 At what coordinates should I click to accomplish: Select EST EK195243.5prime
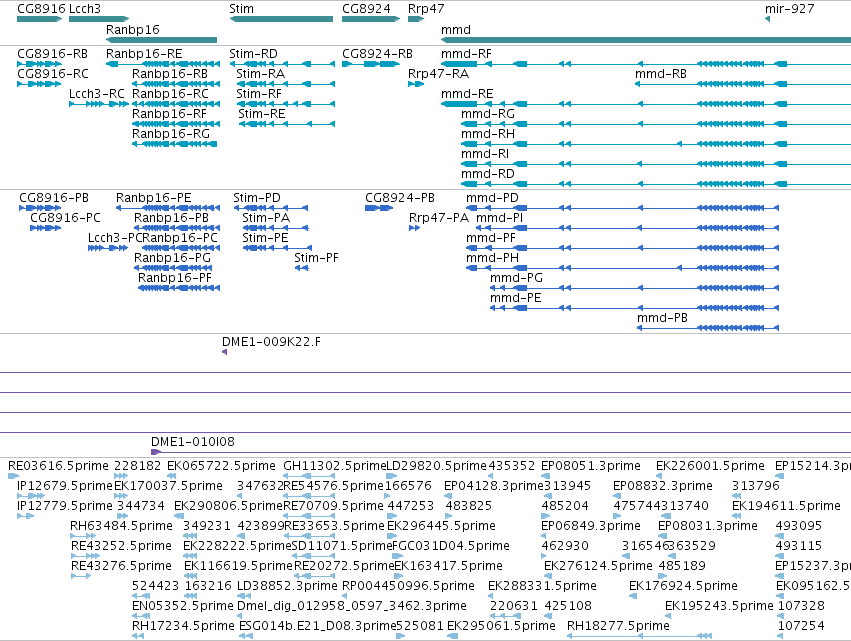point(719,606)
